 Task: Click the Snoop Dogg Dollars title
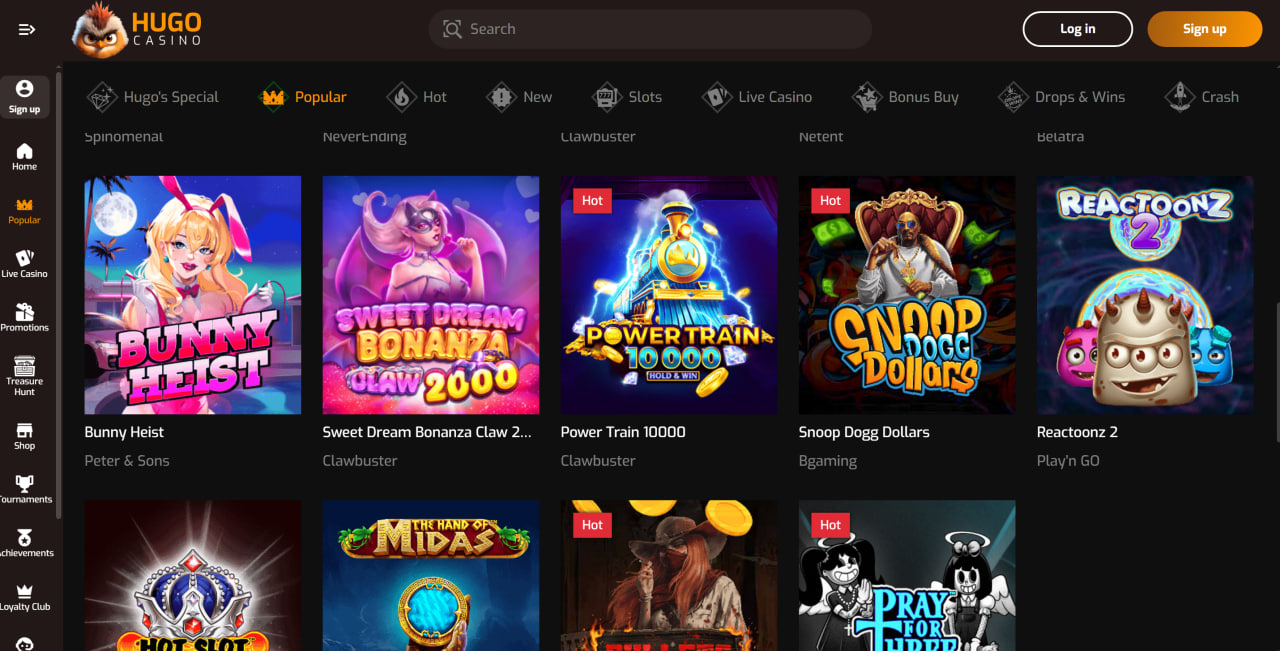[864, 432]
